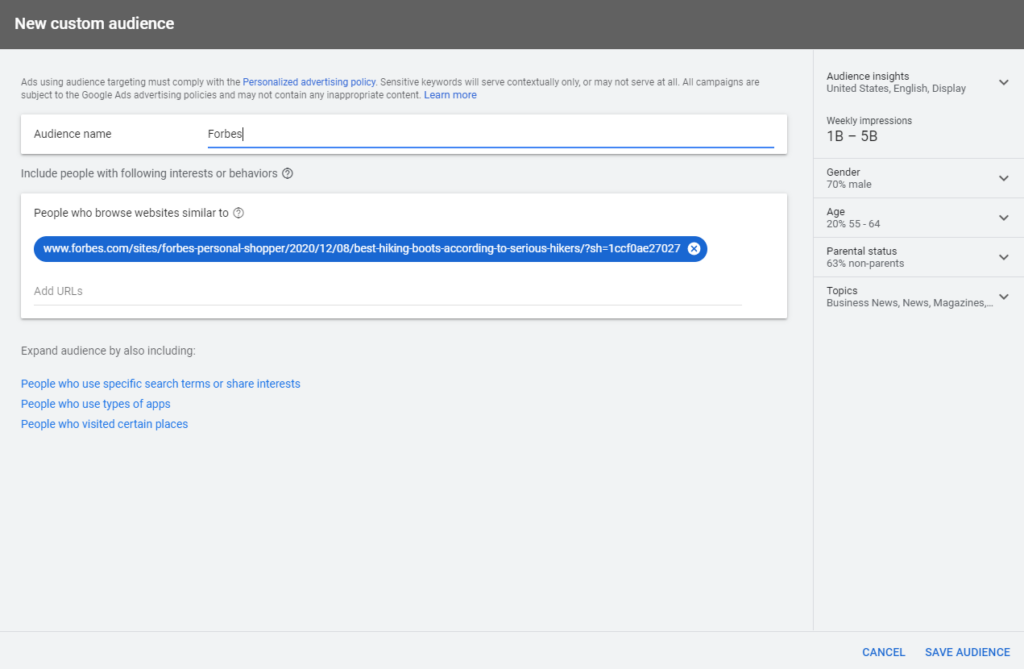The width and height of the screenshot is (1024, 669).
Task: Click the '70% male' gender value
Action: click(848, 185)
